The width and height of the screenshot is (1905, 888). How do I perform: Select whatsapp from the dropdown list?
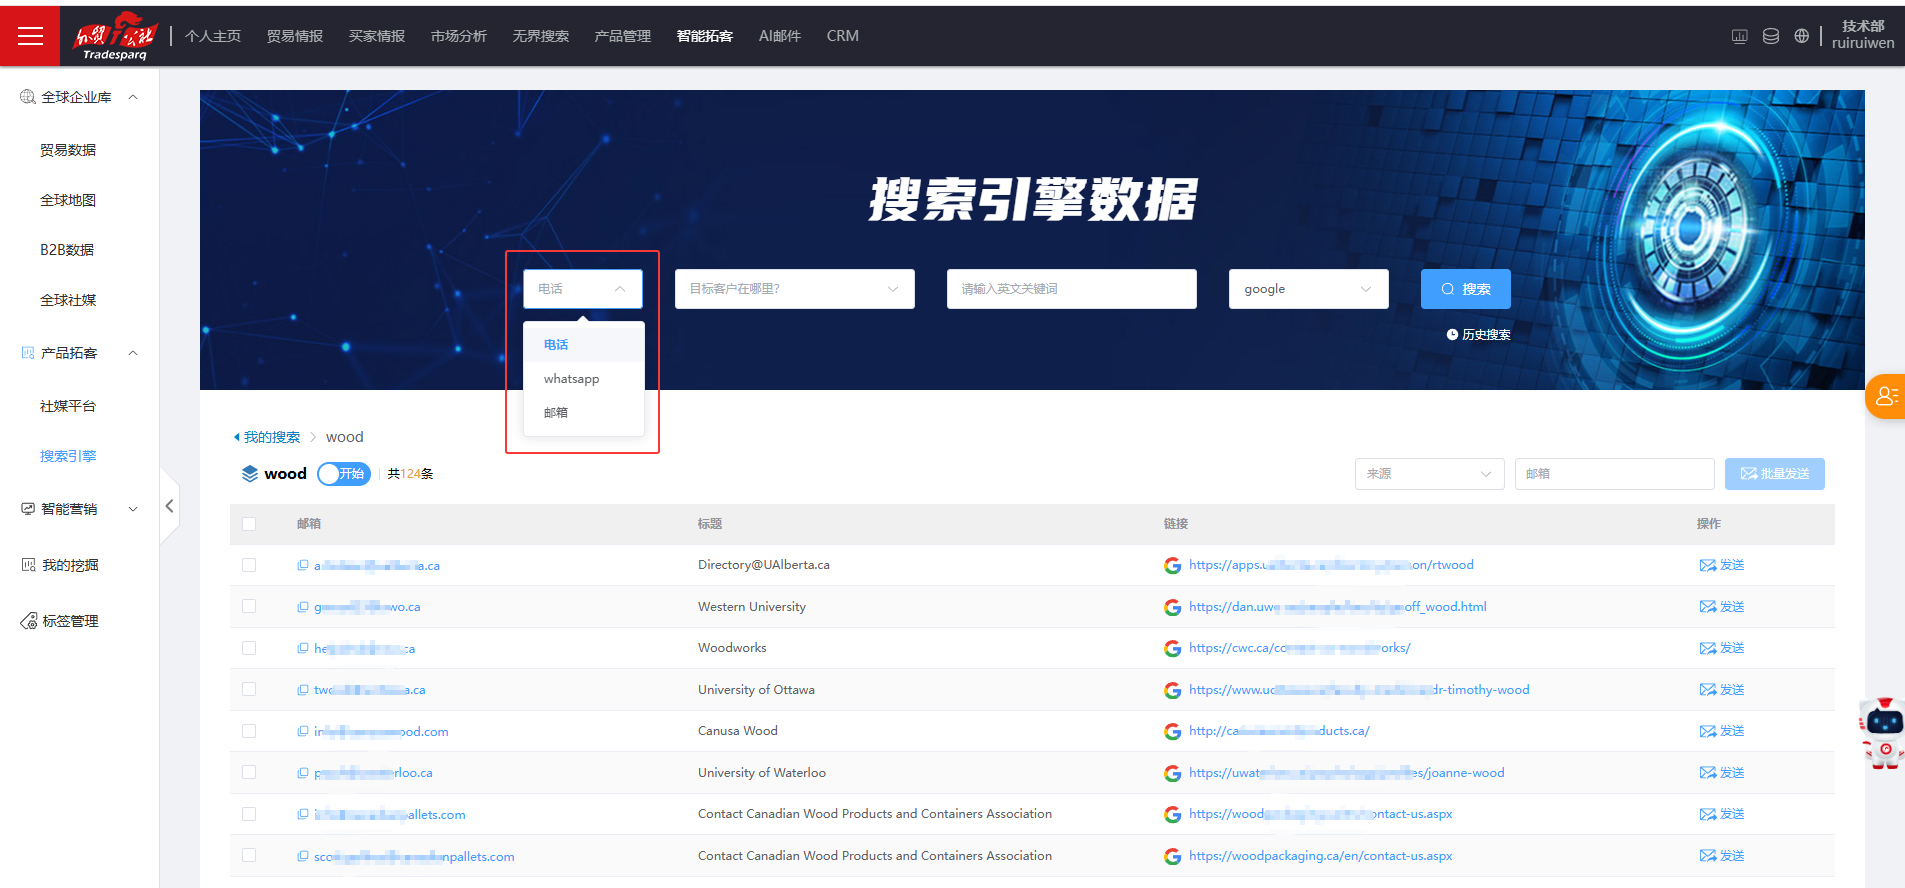(572, 379)
